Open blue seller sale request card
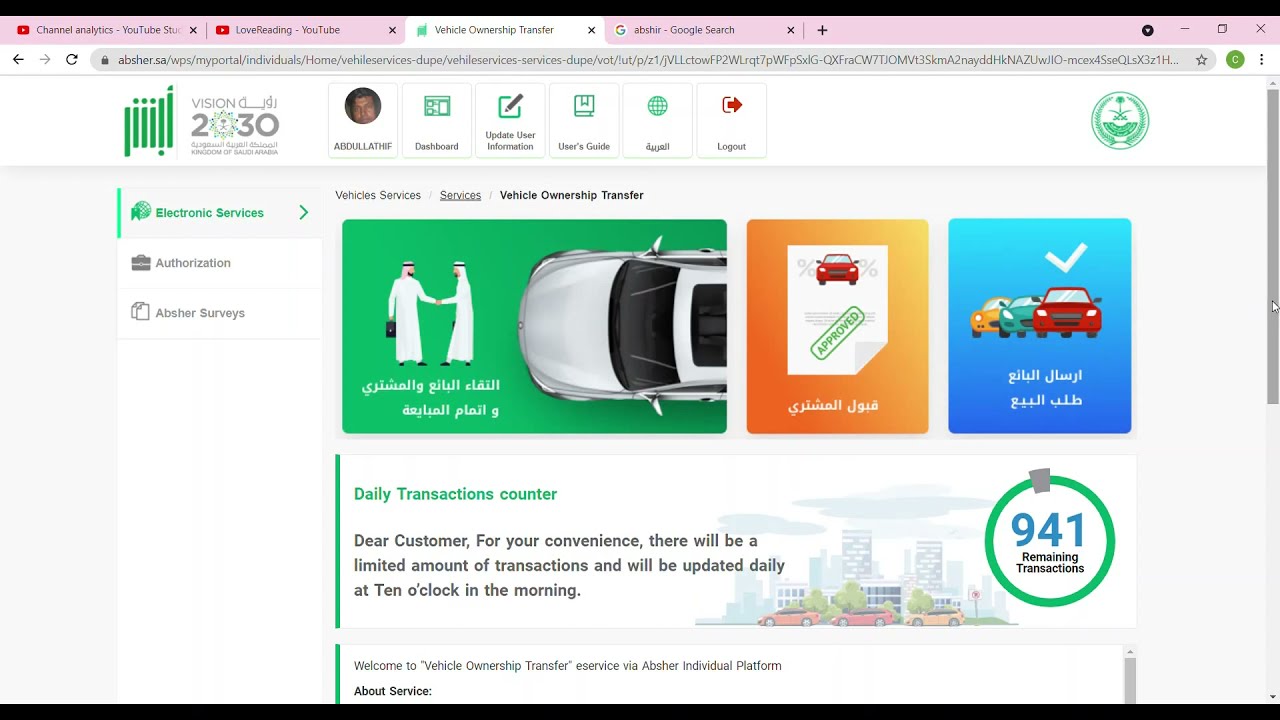This screenshot has height=720, width=1280. pyautogui.click(x=1040, y=327)
